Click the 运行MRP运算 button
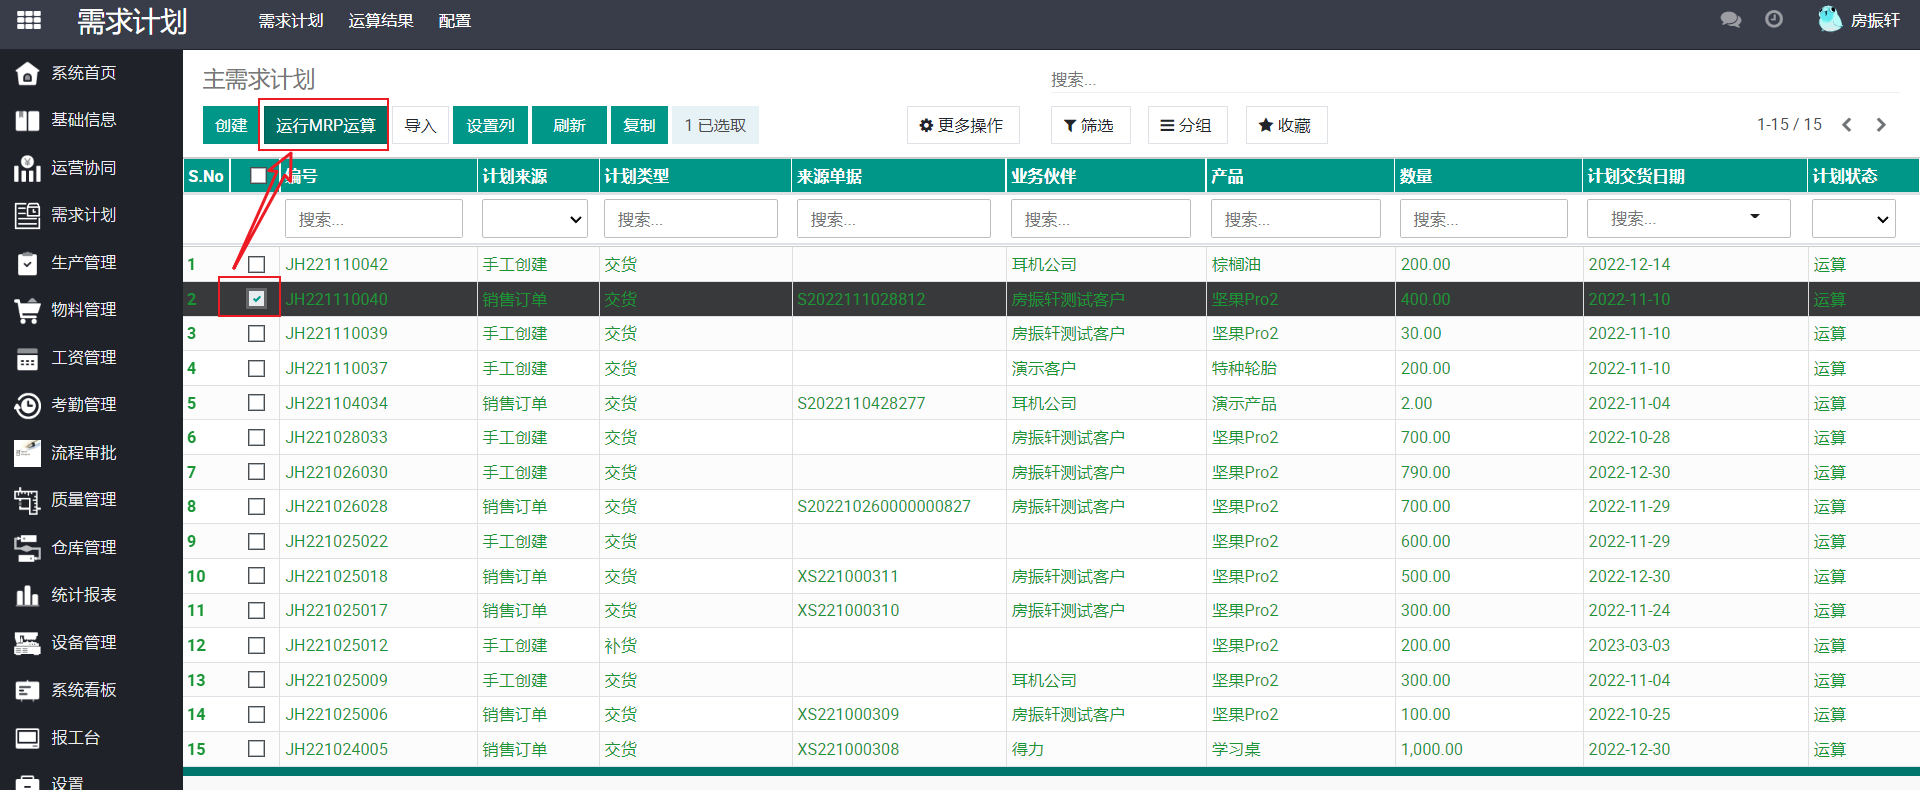1920x790 pixels. coord(325,125)
